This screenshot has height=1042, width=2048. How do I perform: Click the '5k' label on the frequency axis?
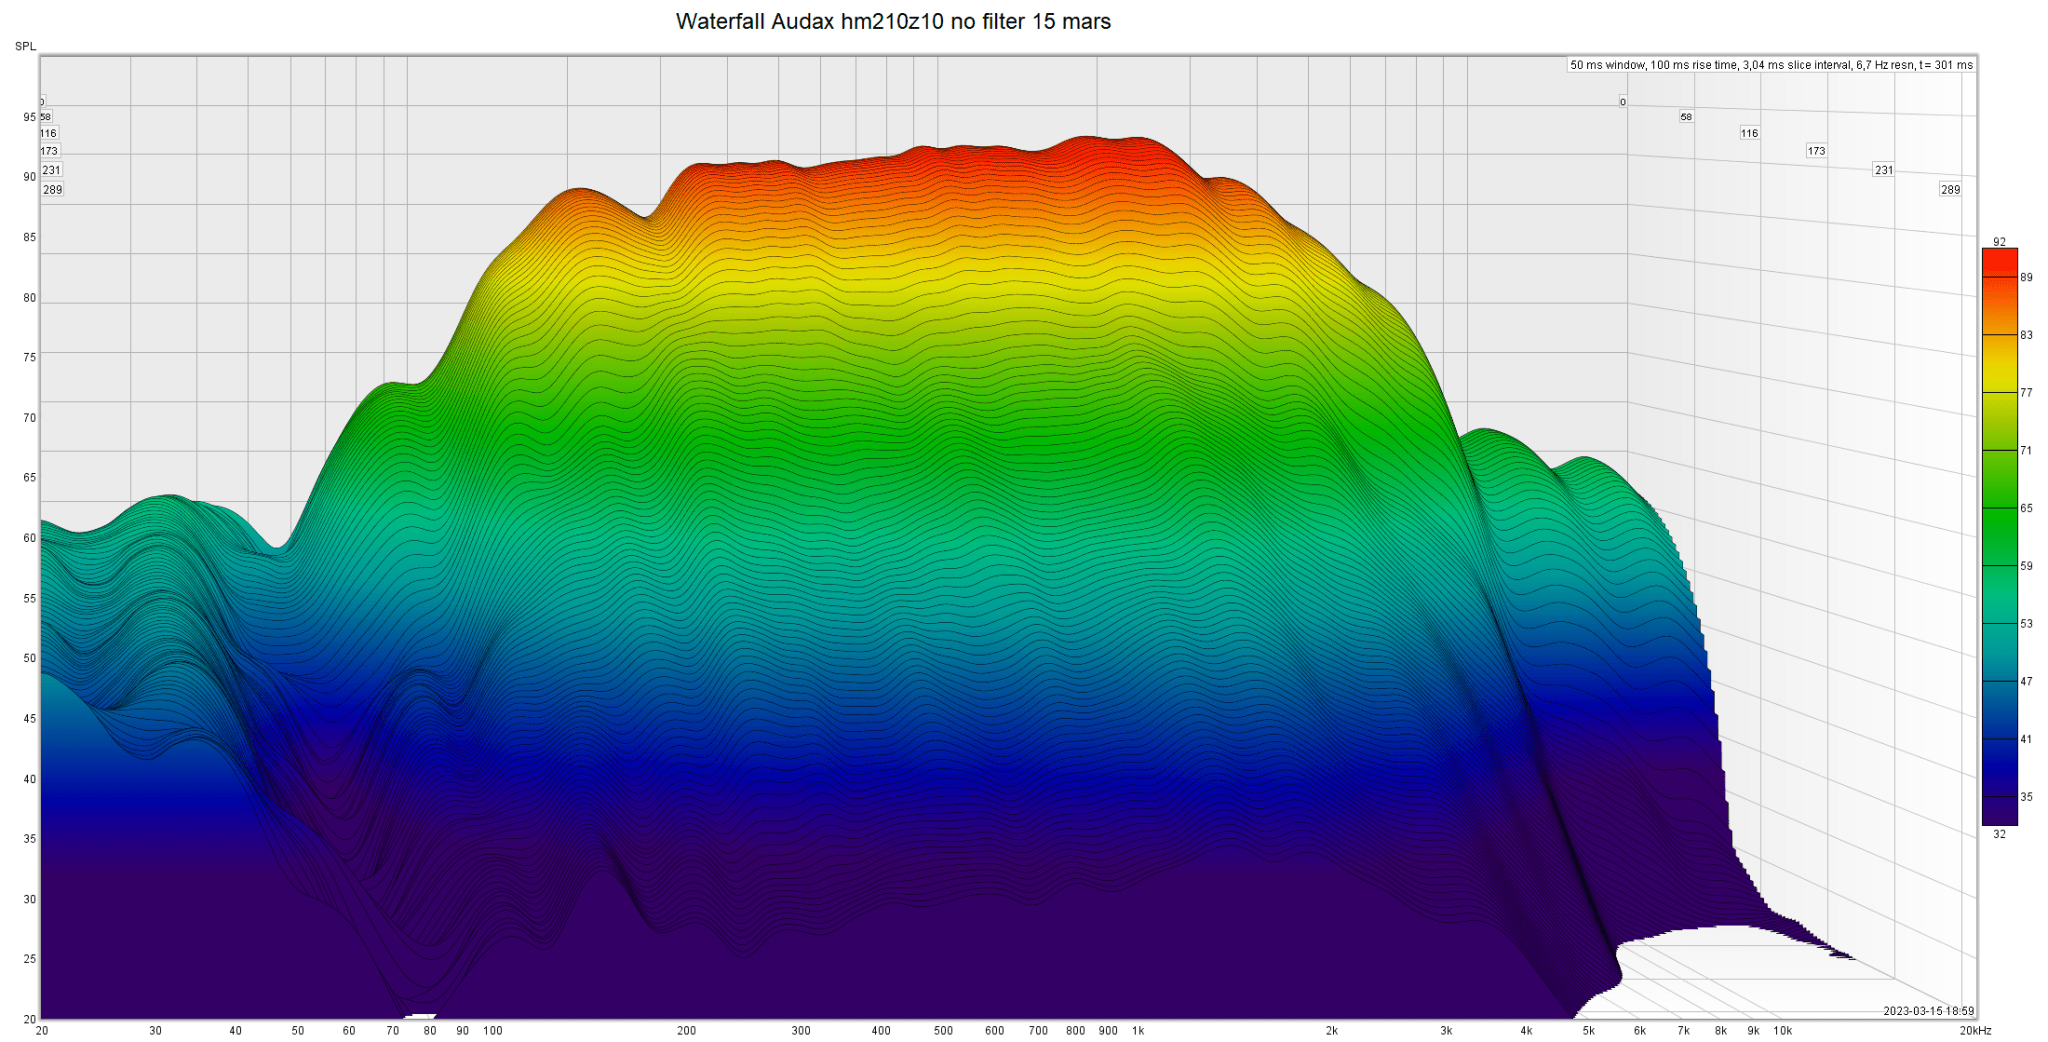(x=1588, y=1031)
